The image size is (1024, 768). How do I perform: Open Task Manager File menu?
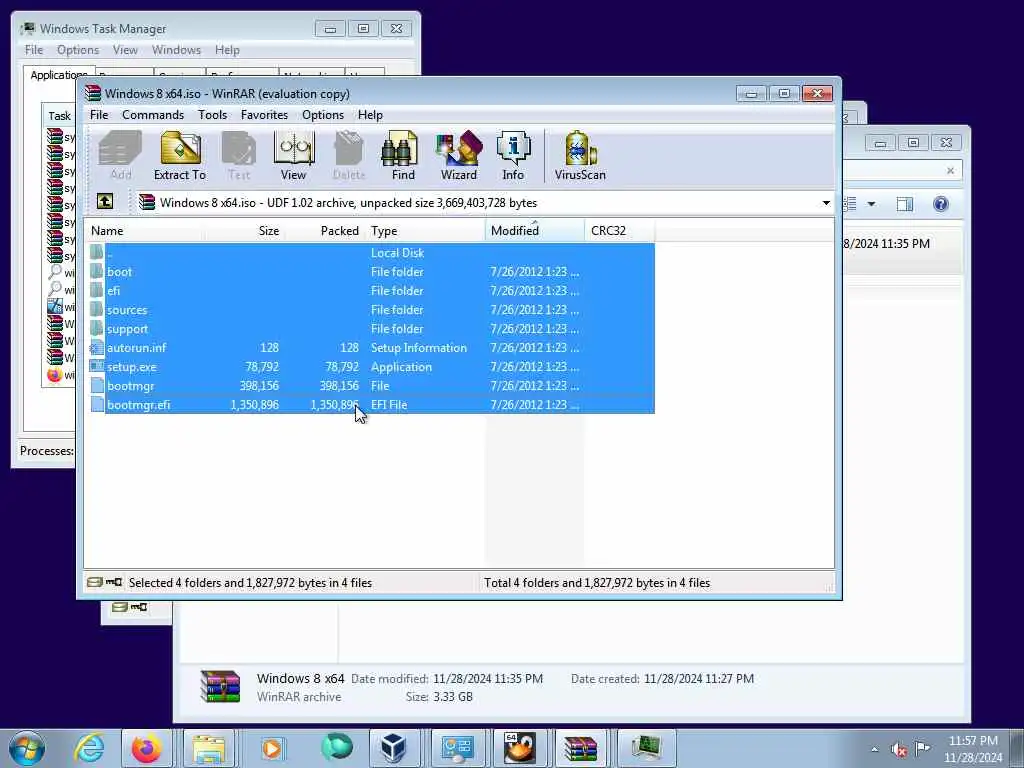click(x=34, y=50)
